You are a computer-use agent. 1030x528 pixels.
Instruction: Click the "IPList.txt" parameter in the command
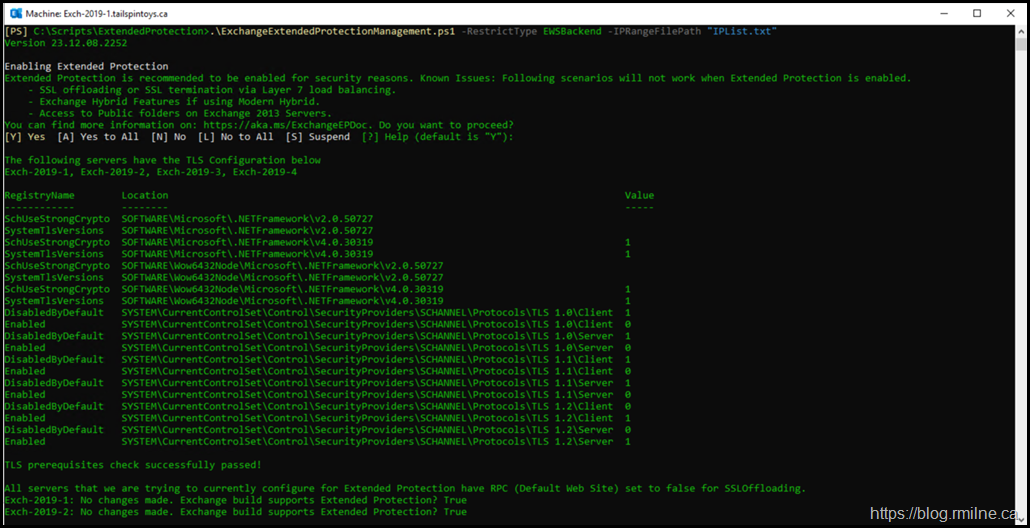coord(742,31)
